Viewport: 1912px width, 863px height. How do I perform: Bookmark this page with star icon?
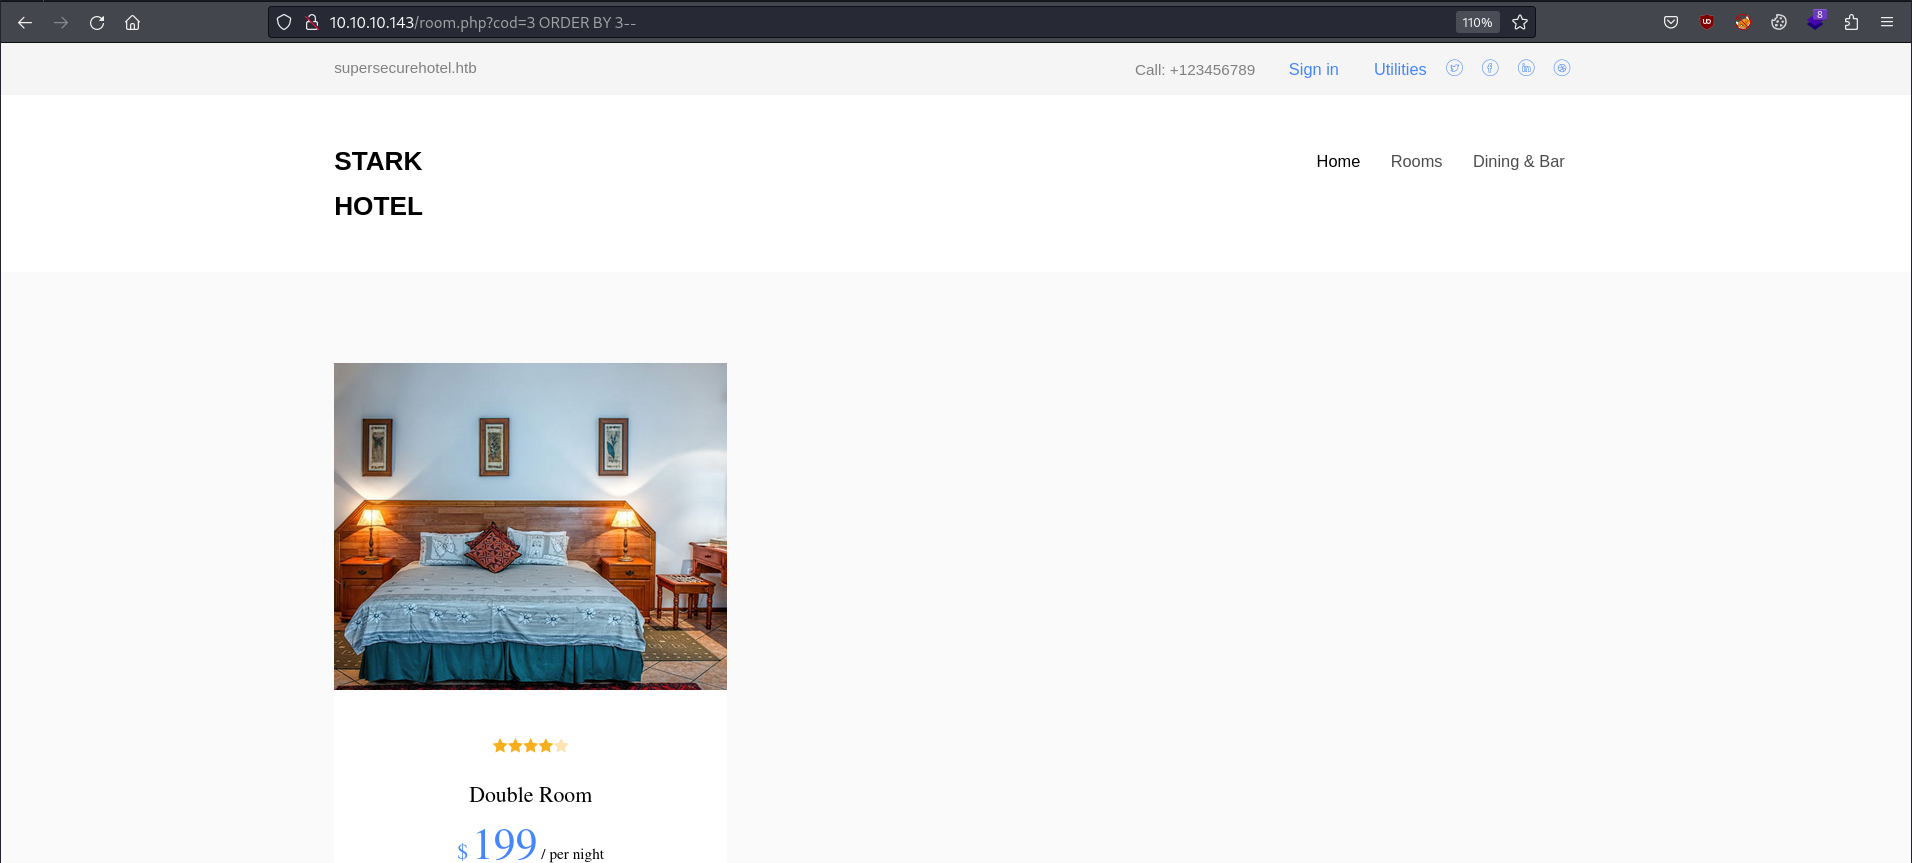pyautogui.click(x=1520, y=22)
